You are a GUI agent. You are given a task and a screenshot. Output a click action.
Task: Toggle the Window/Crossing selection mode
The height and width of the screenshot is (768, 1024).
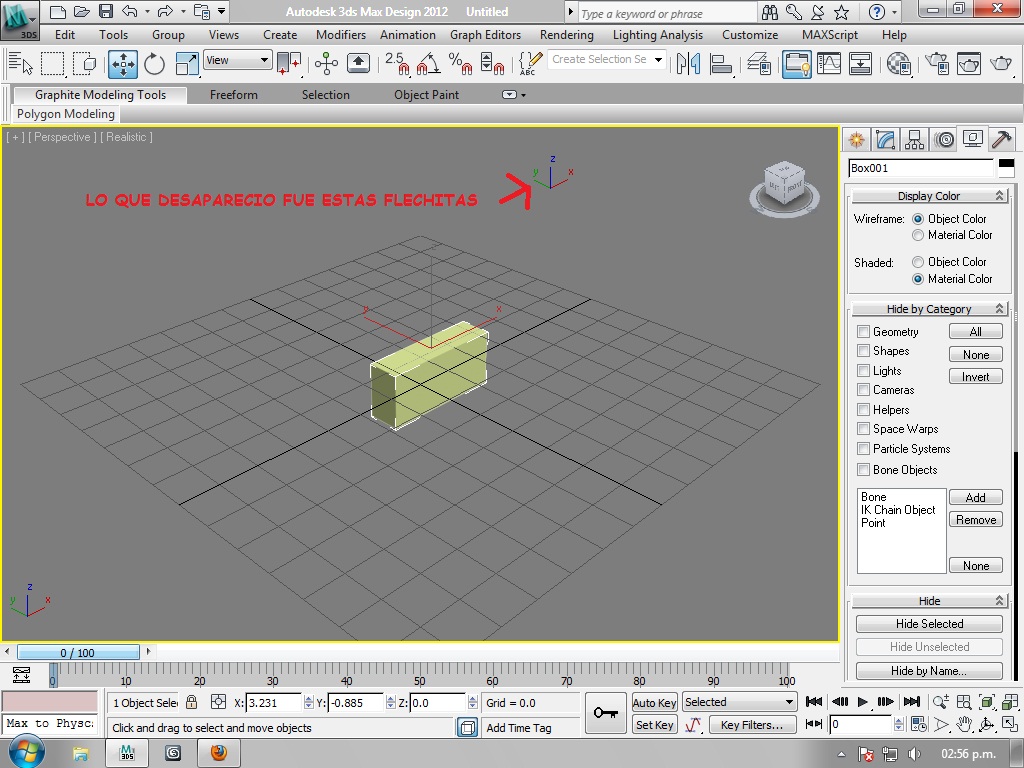click(x=84, y=64)
